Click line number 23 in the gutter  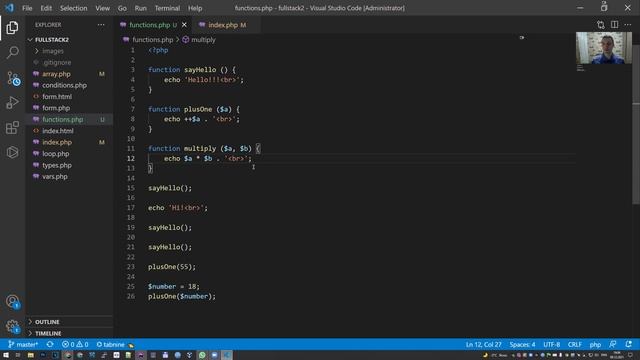click(131, 267)
